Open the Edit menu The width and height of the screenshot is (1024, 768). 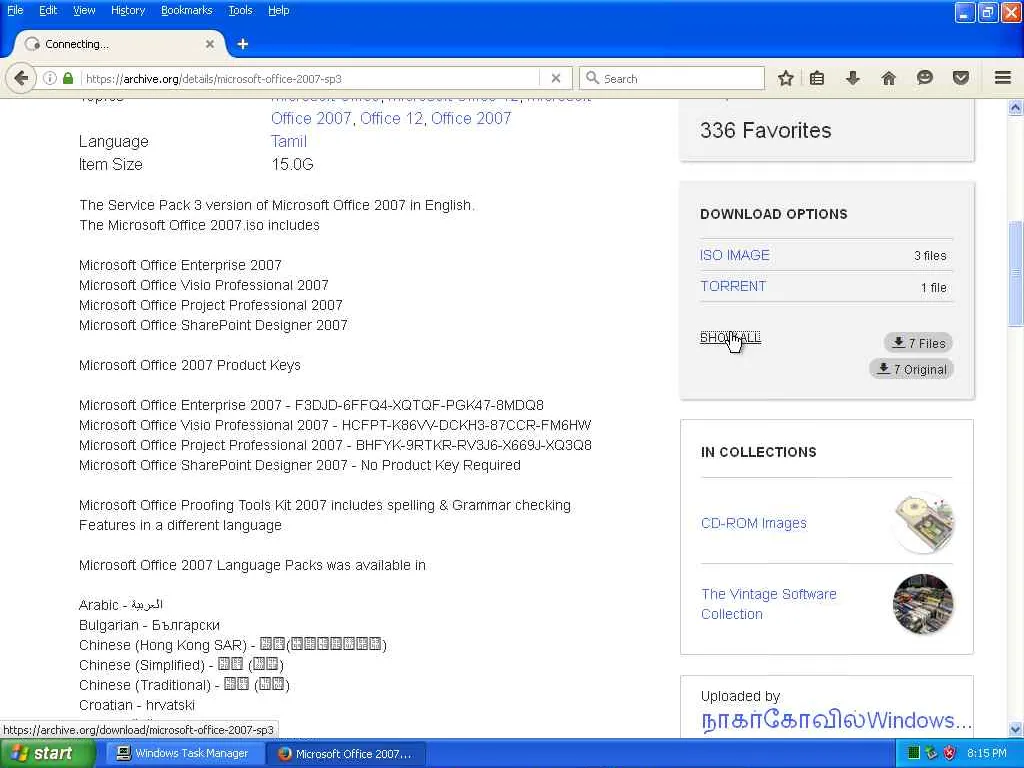[48, 10]
